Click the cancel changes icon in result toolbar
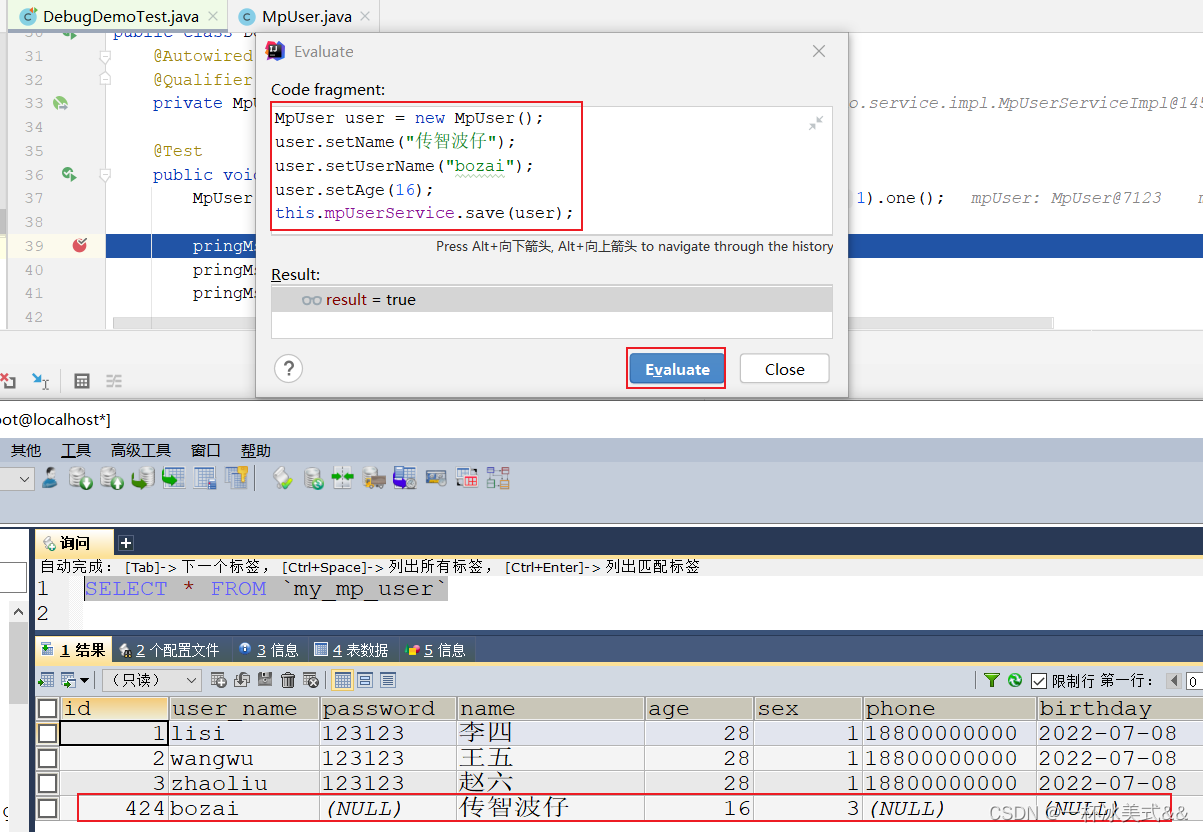 311,680
